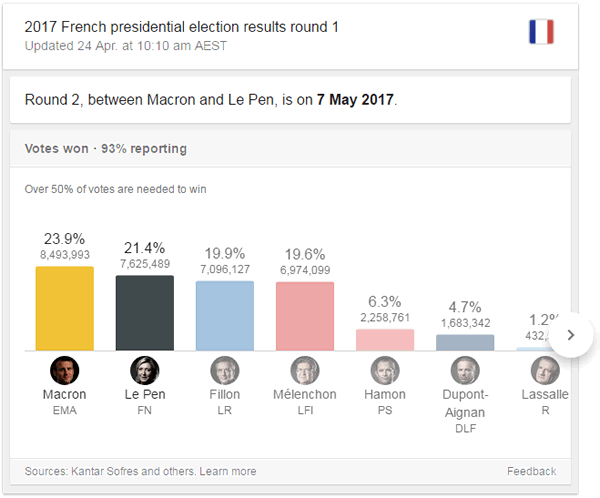Show more candidates with right chevron
This screenshot has height=498, width=600.
click(x=570, y=336)
